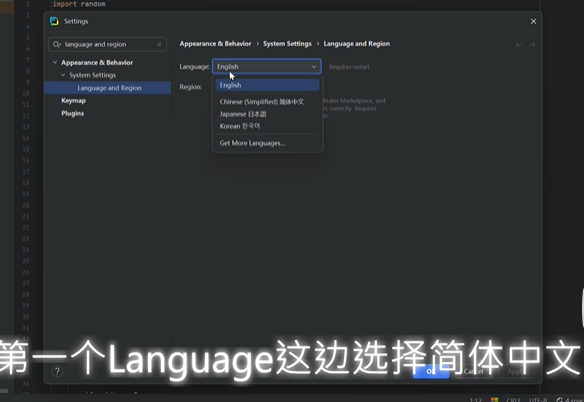584x402 pixels.
Task: Close the Settings dialog
Action: [533, 22]
